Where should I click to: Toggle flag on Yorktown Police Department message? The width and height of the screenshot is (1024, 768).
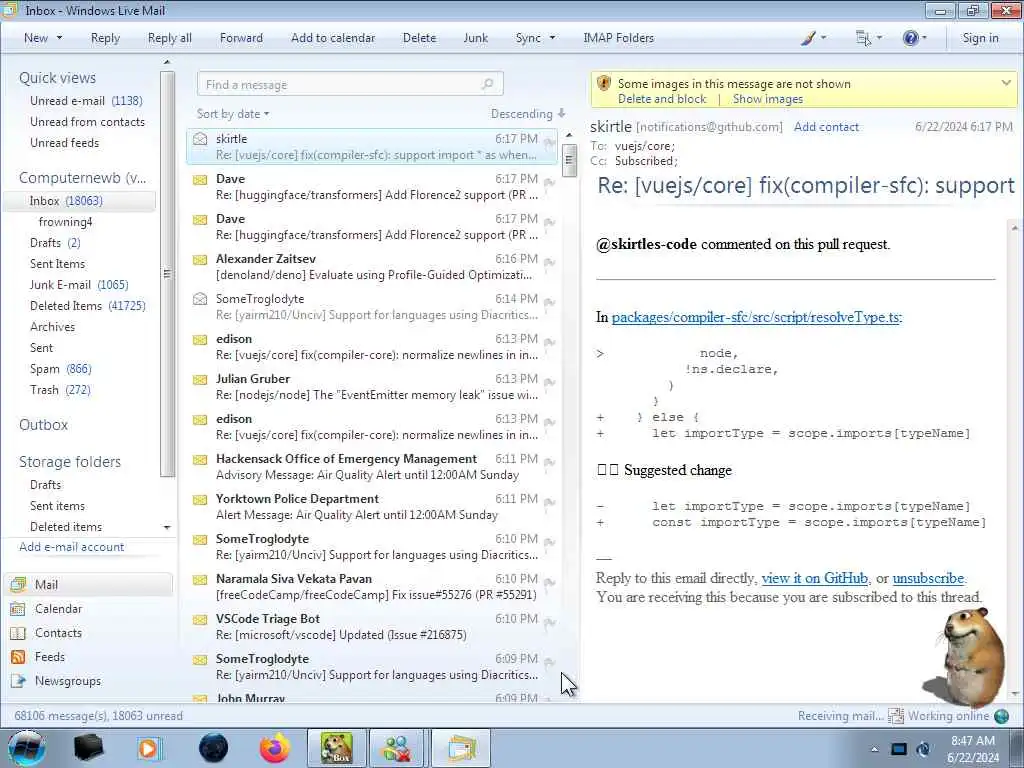pos(549,502)
